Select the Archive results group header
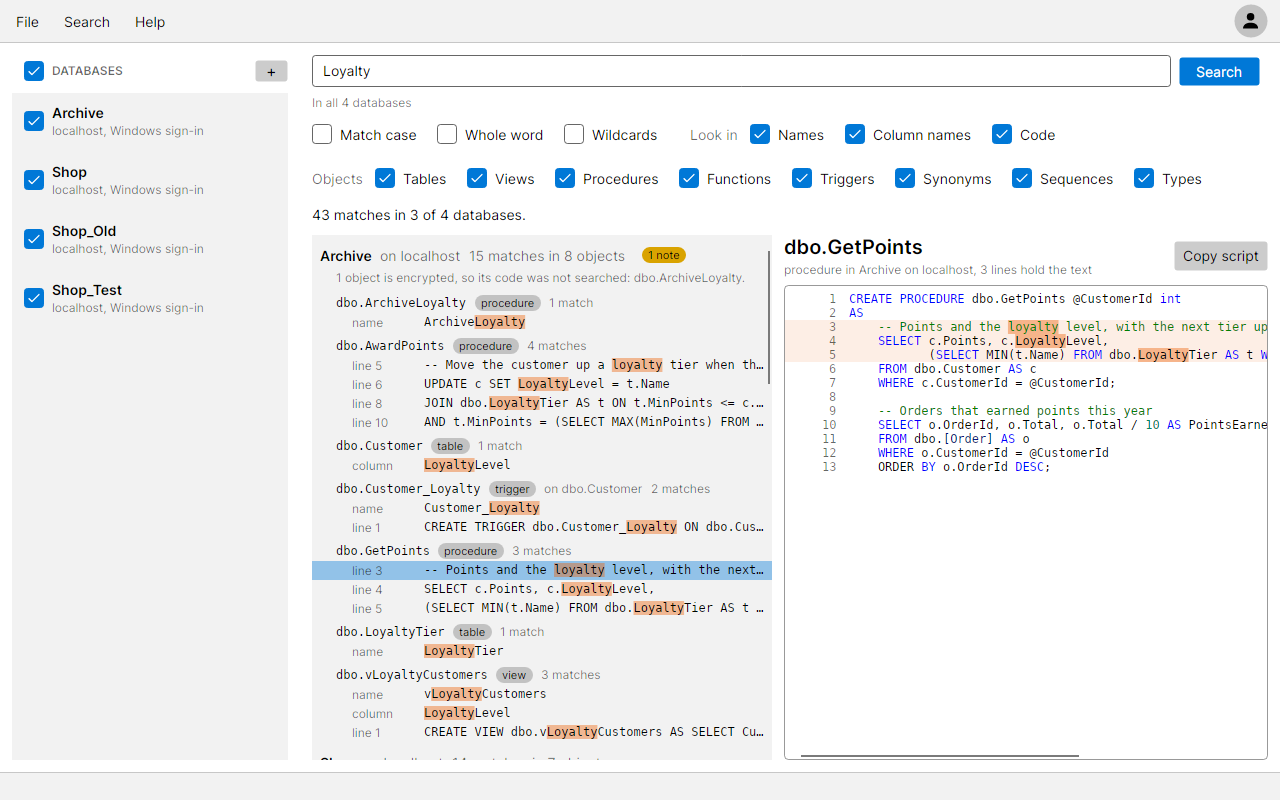Image resolution: width=1280 pixels, height=800 pixels. pos(542,256)
